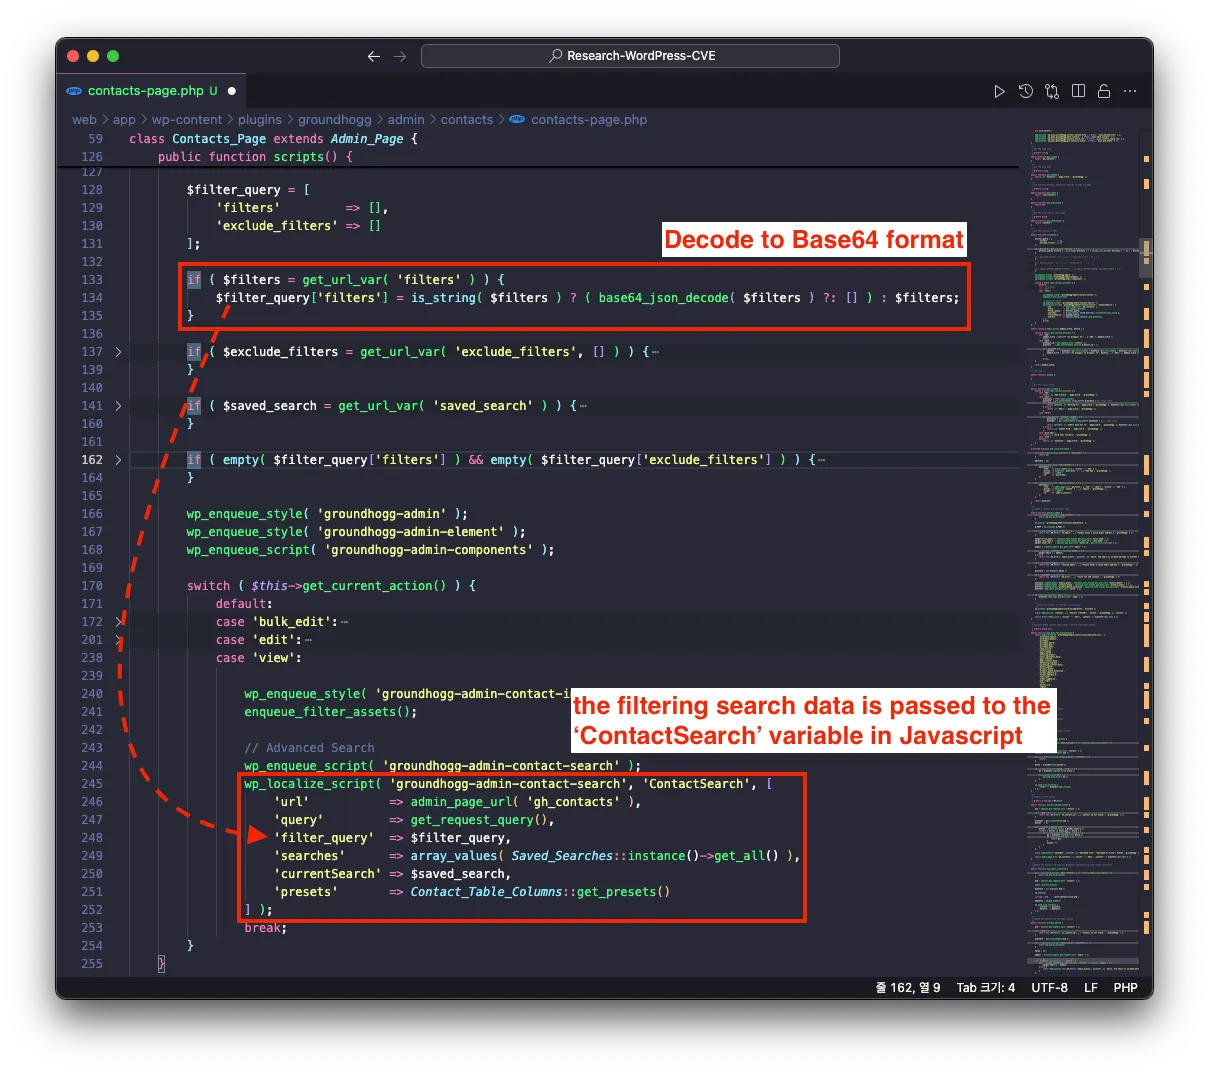Expand the folded 'bulk_edit' case at line 172

click(118, 622)
